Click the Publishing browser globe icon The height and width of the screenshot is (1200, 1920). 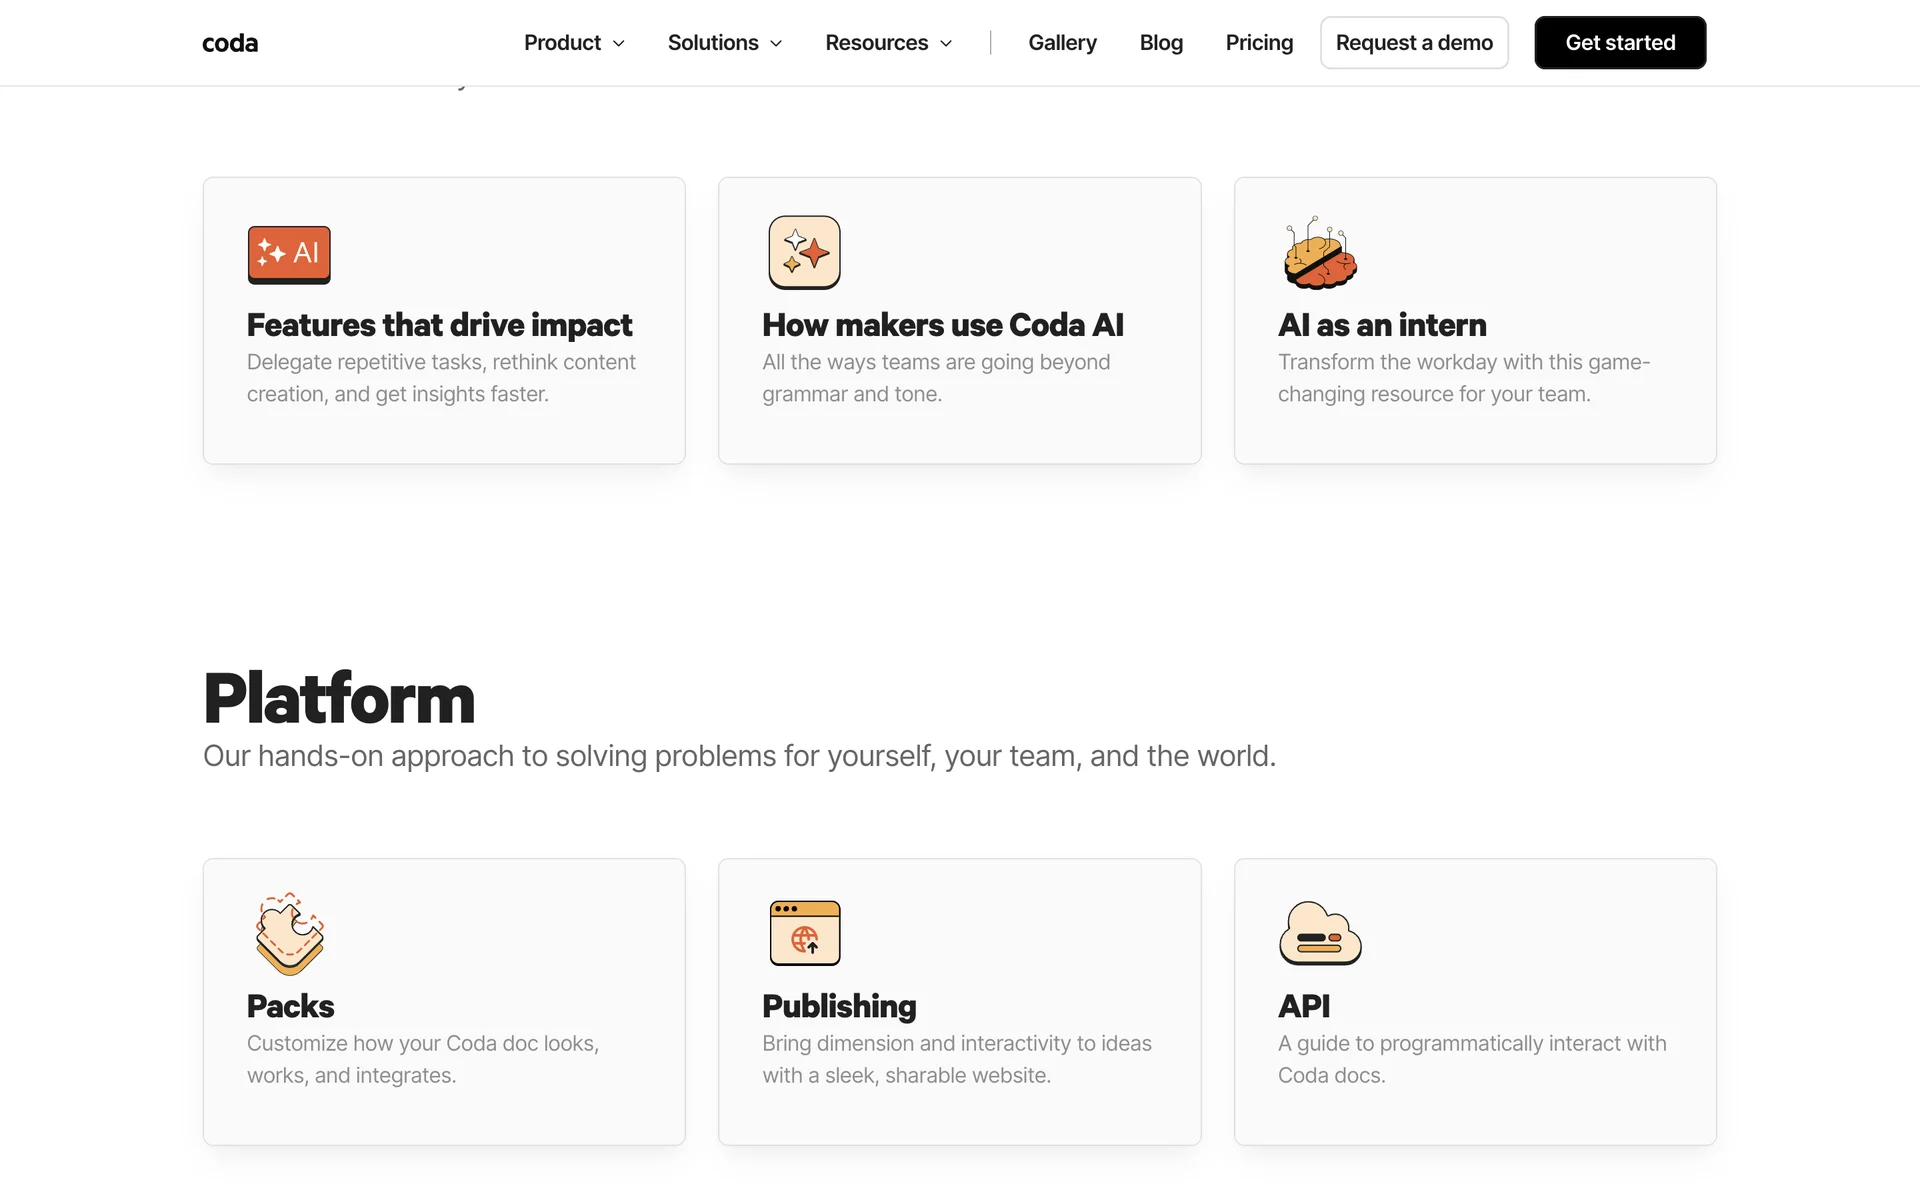tap(804, 933)
